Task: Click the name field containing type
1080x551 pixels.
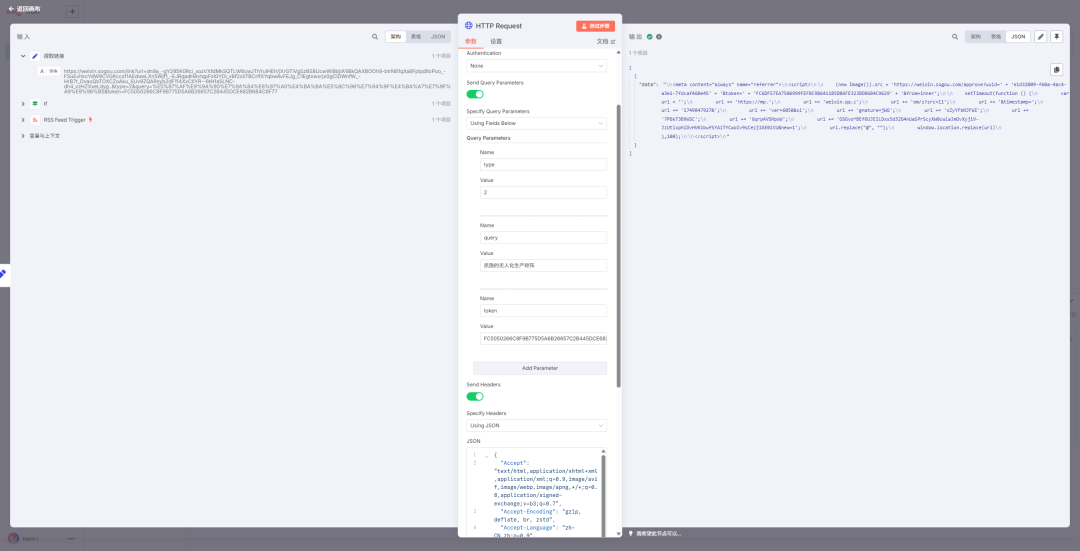Action: click(543, 165)
